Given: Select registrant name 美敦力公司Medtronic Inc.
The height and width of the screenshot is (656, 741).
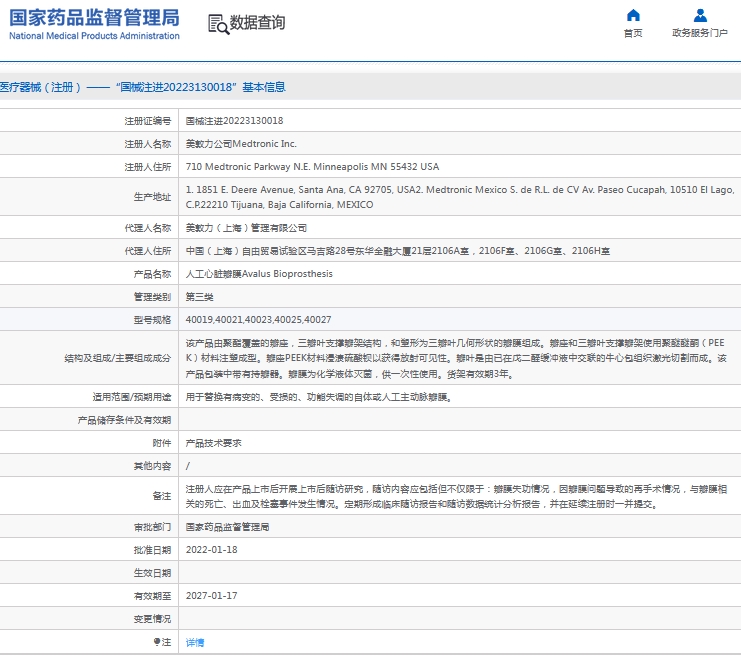Looking at the screenshot, I should coord(241,144).
